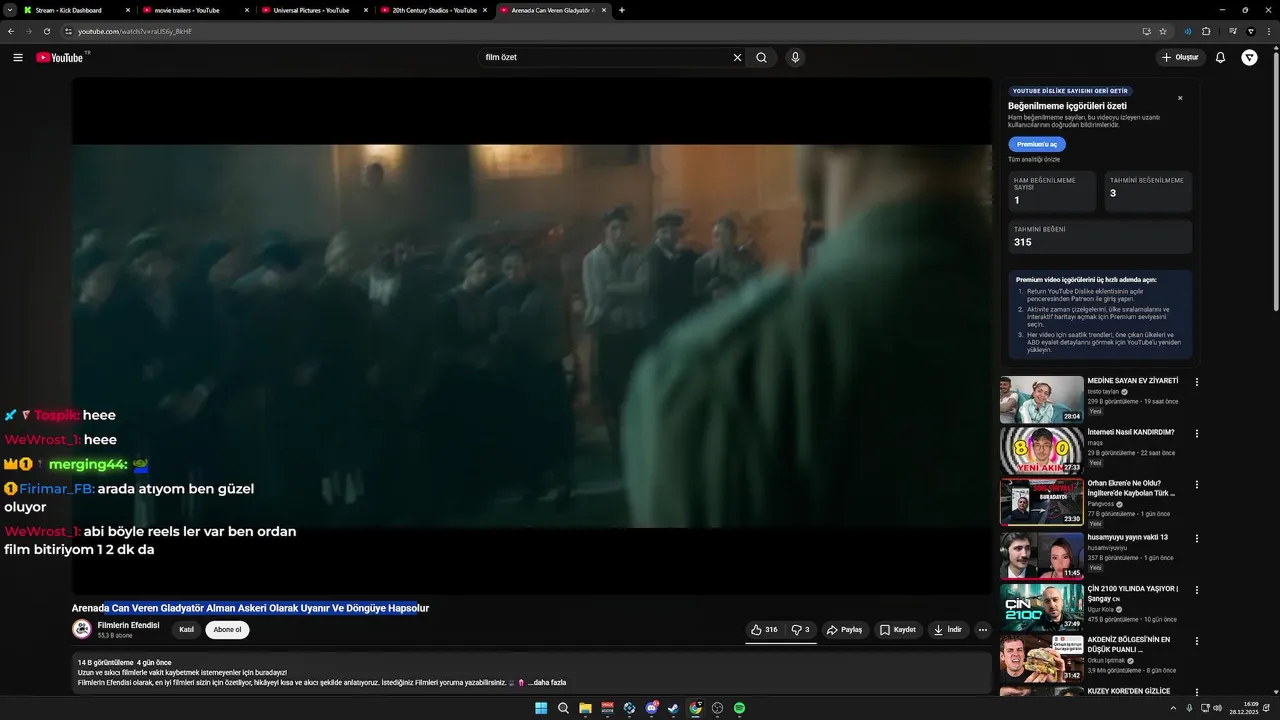
Task: Open Filmlerin Efendisi channel name link
Action: click(129, 625)
